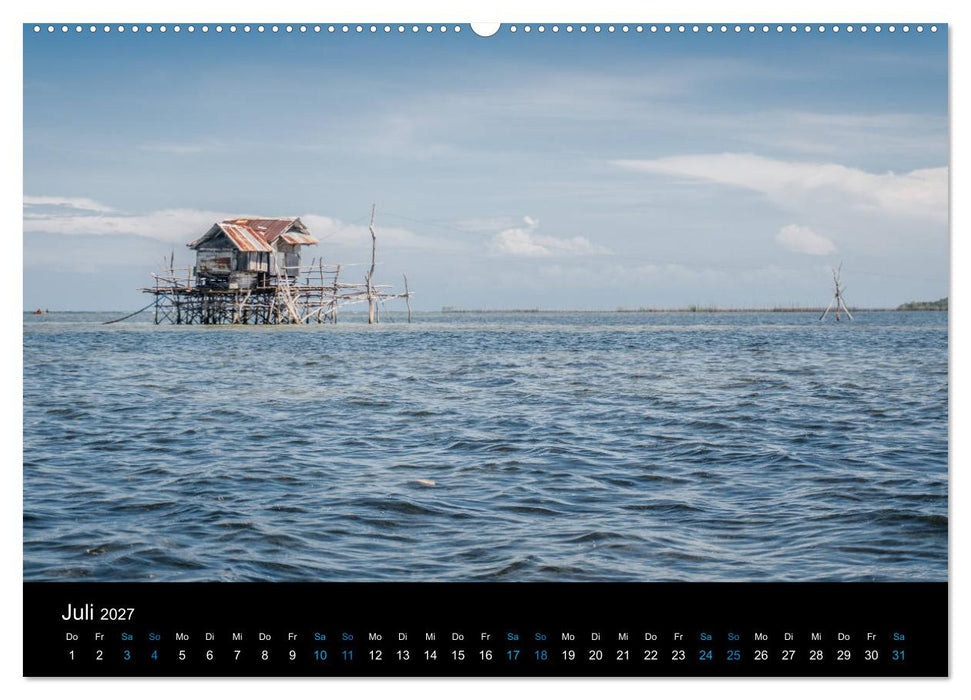Select Saturday date 3
This screenshot has height=700, width=971.
pos(127,655)
